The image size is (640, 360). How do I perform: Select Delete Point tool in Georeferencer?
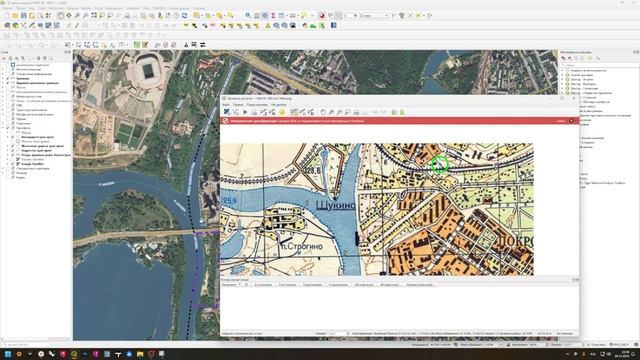303,112
